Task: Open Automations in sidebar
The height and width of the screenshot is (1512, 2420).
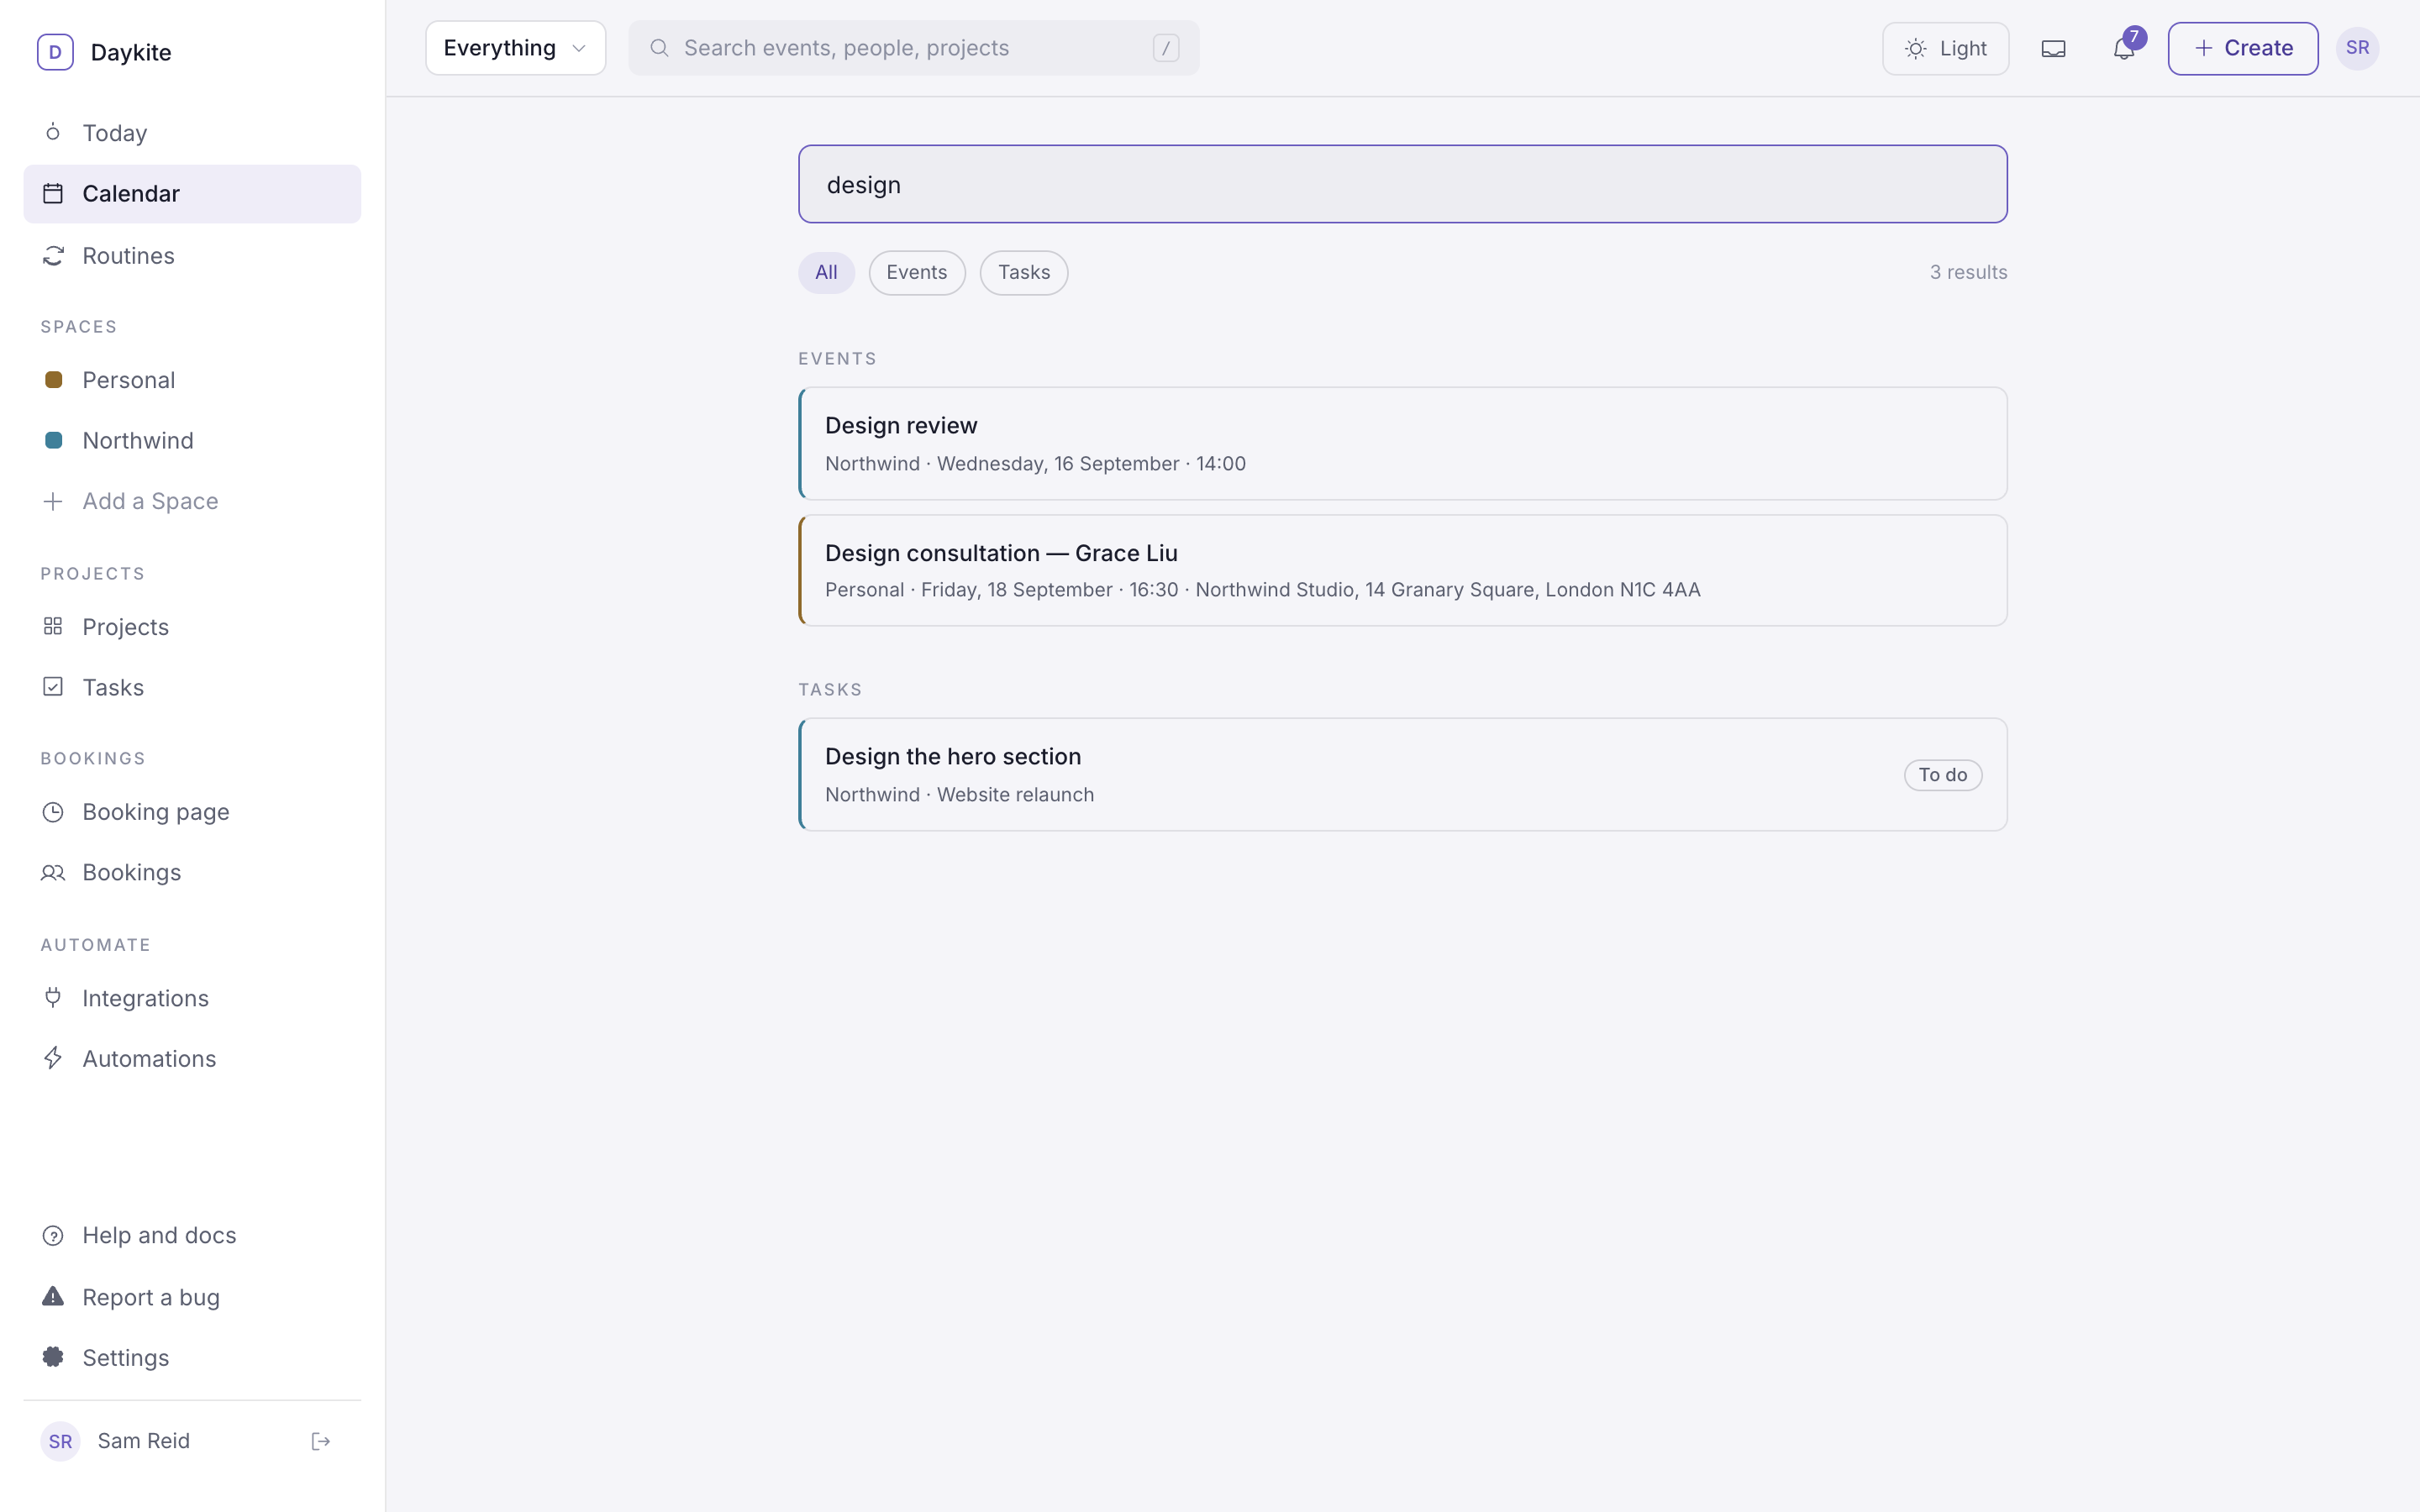Action: [192, 1058]
